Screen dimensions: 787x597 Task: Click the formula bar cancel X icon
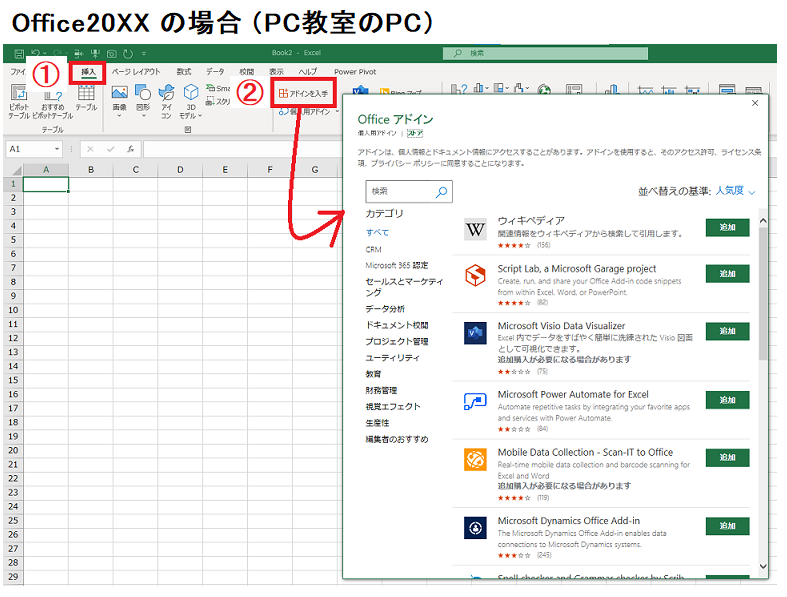[90, 149]
